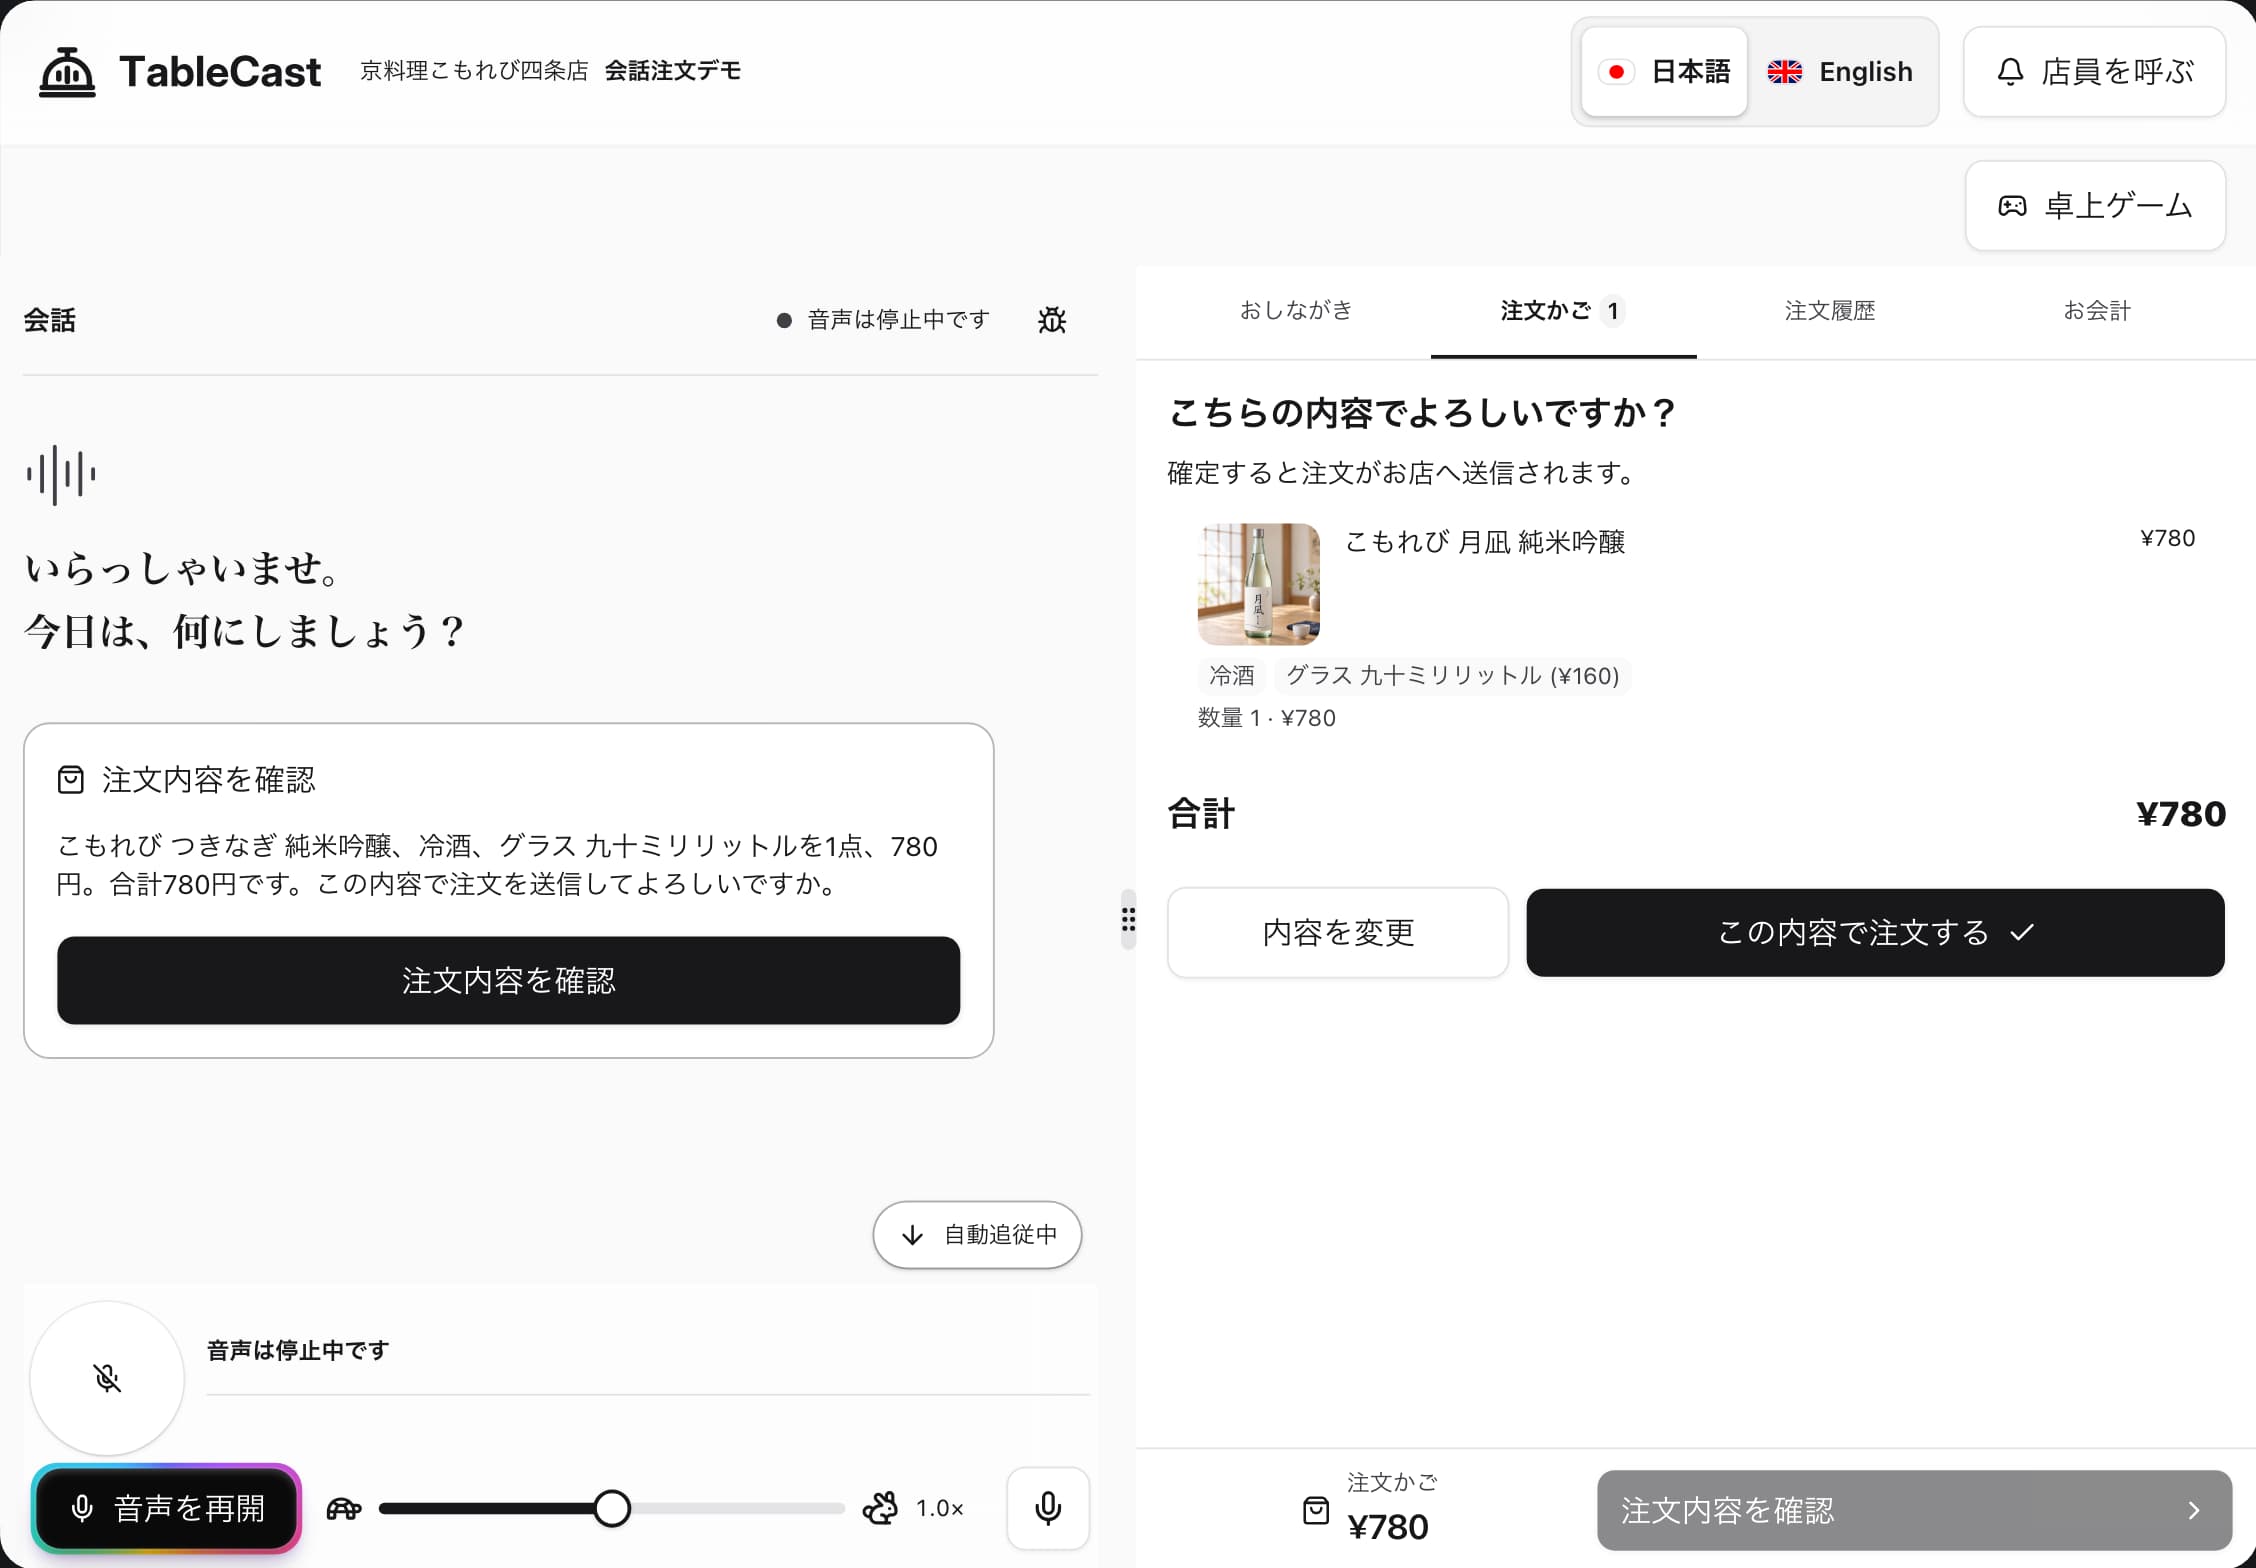Resume voice with 音声を再開 button
This screenshot has height=1568, width=2256.
click(x=167, y=1508)
